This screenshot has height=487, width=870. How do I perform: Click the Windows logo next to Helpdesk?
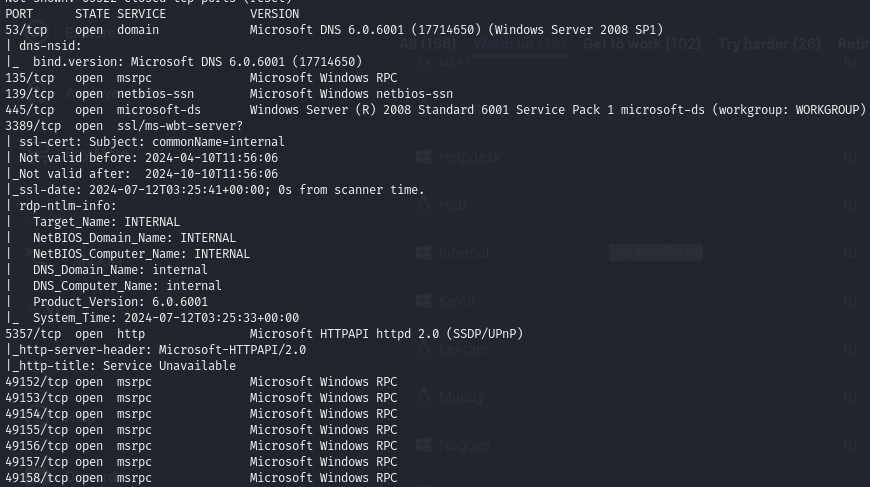pyautogui.click(x=423, y=157)
